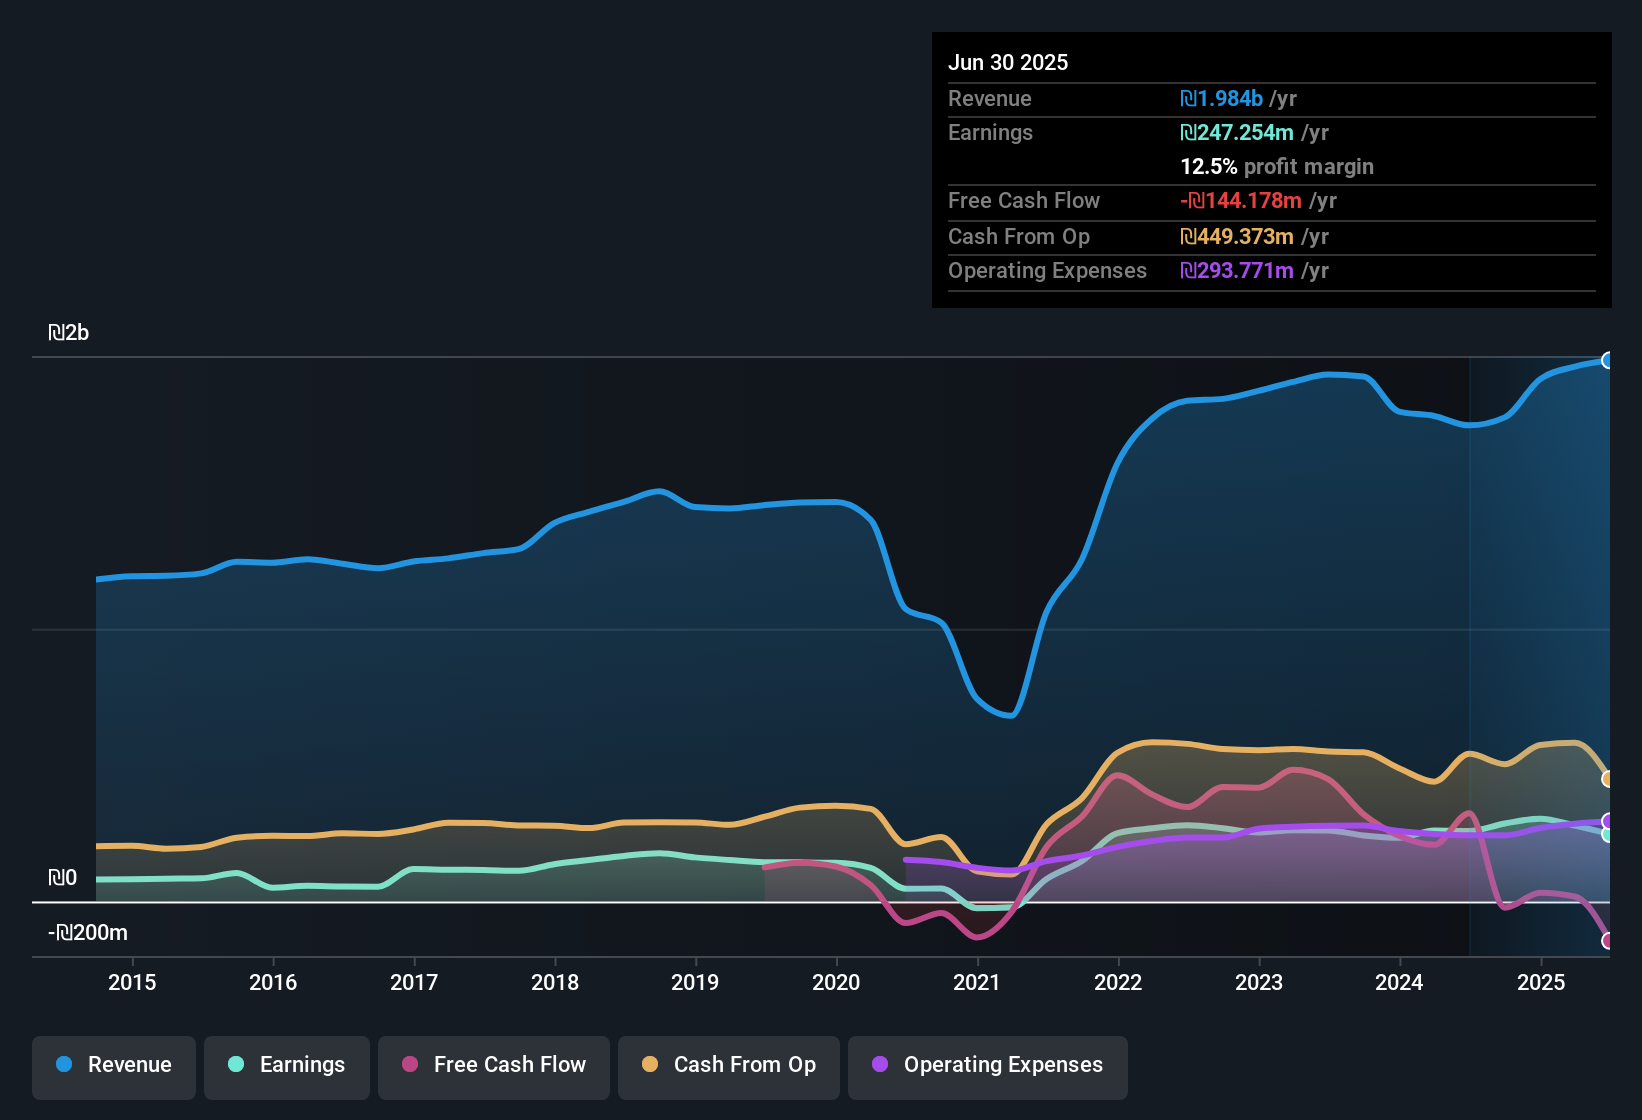Click the ₪449.373m cash from op value
Image resolution: width=1642 pixels, height=1120 pixels.
(1237, 236)
